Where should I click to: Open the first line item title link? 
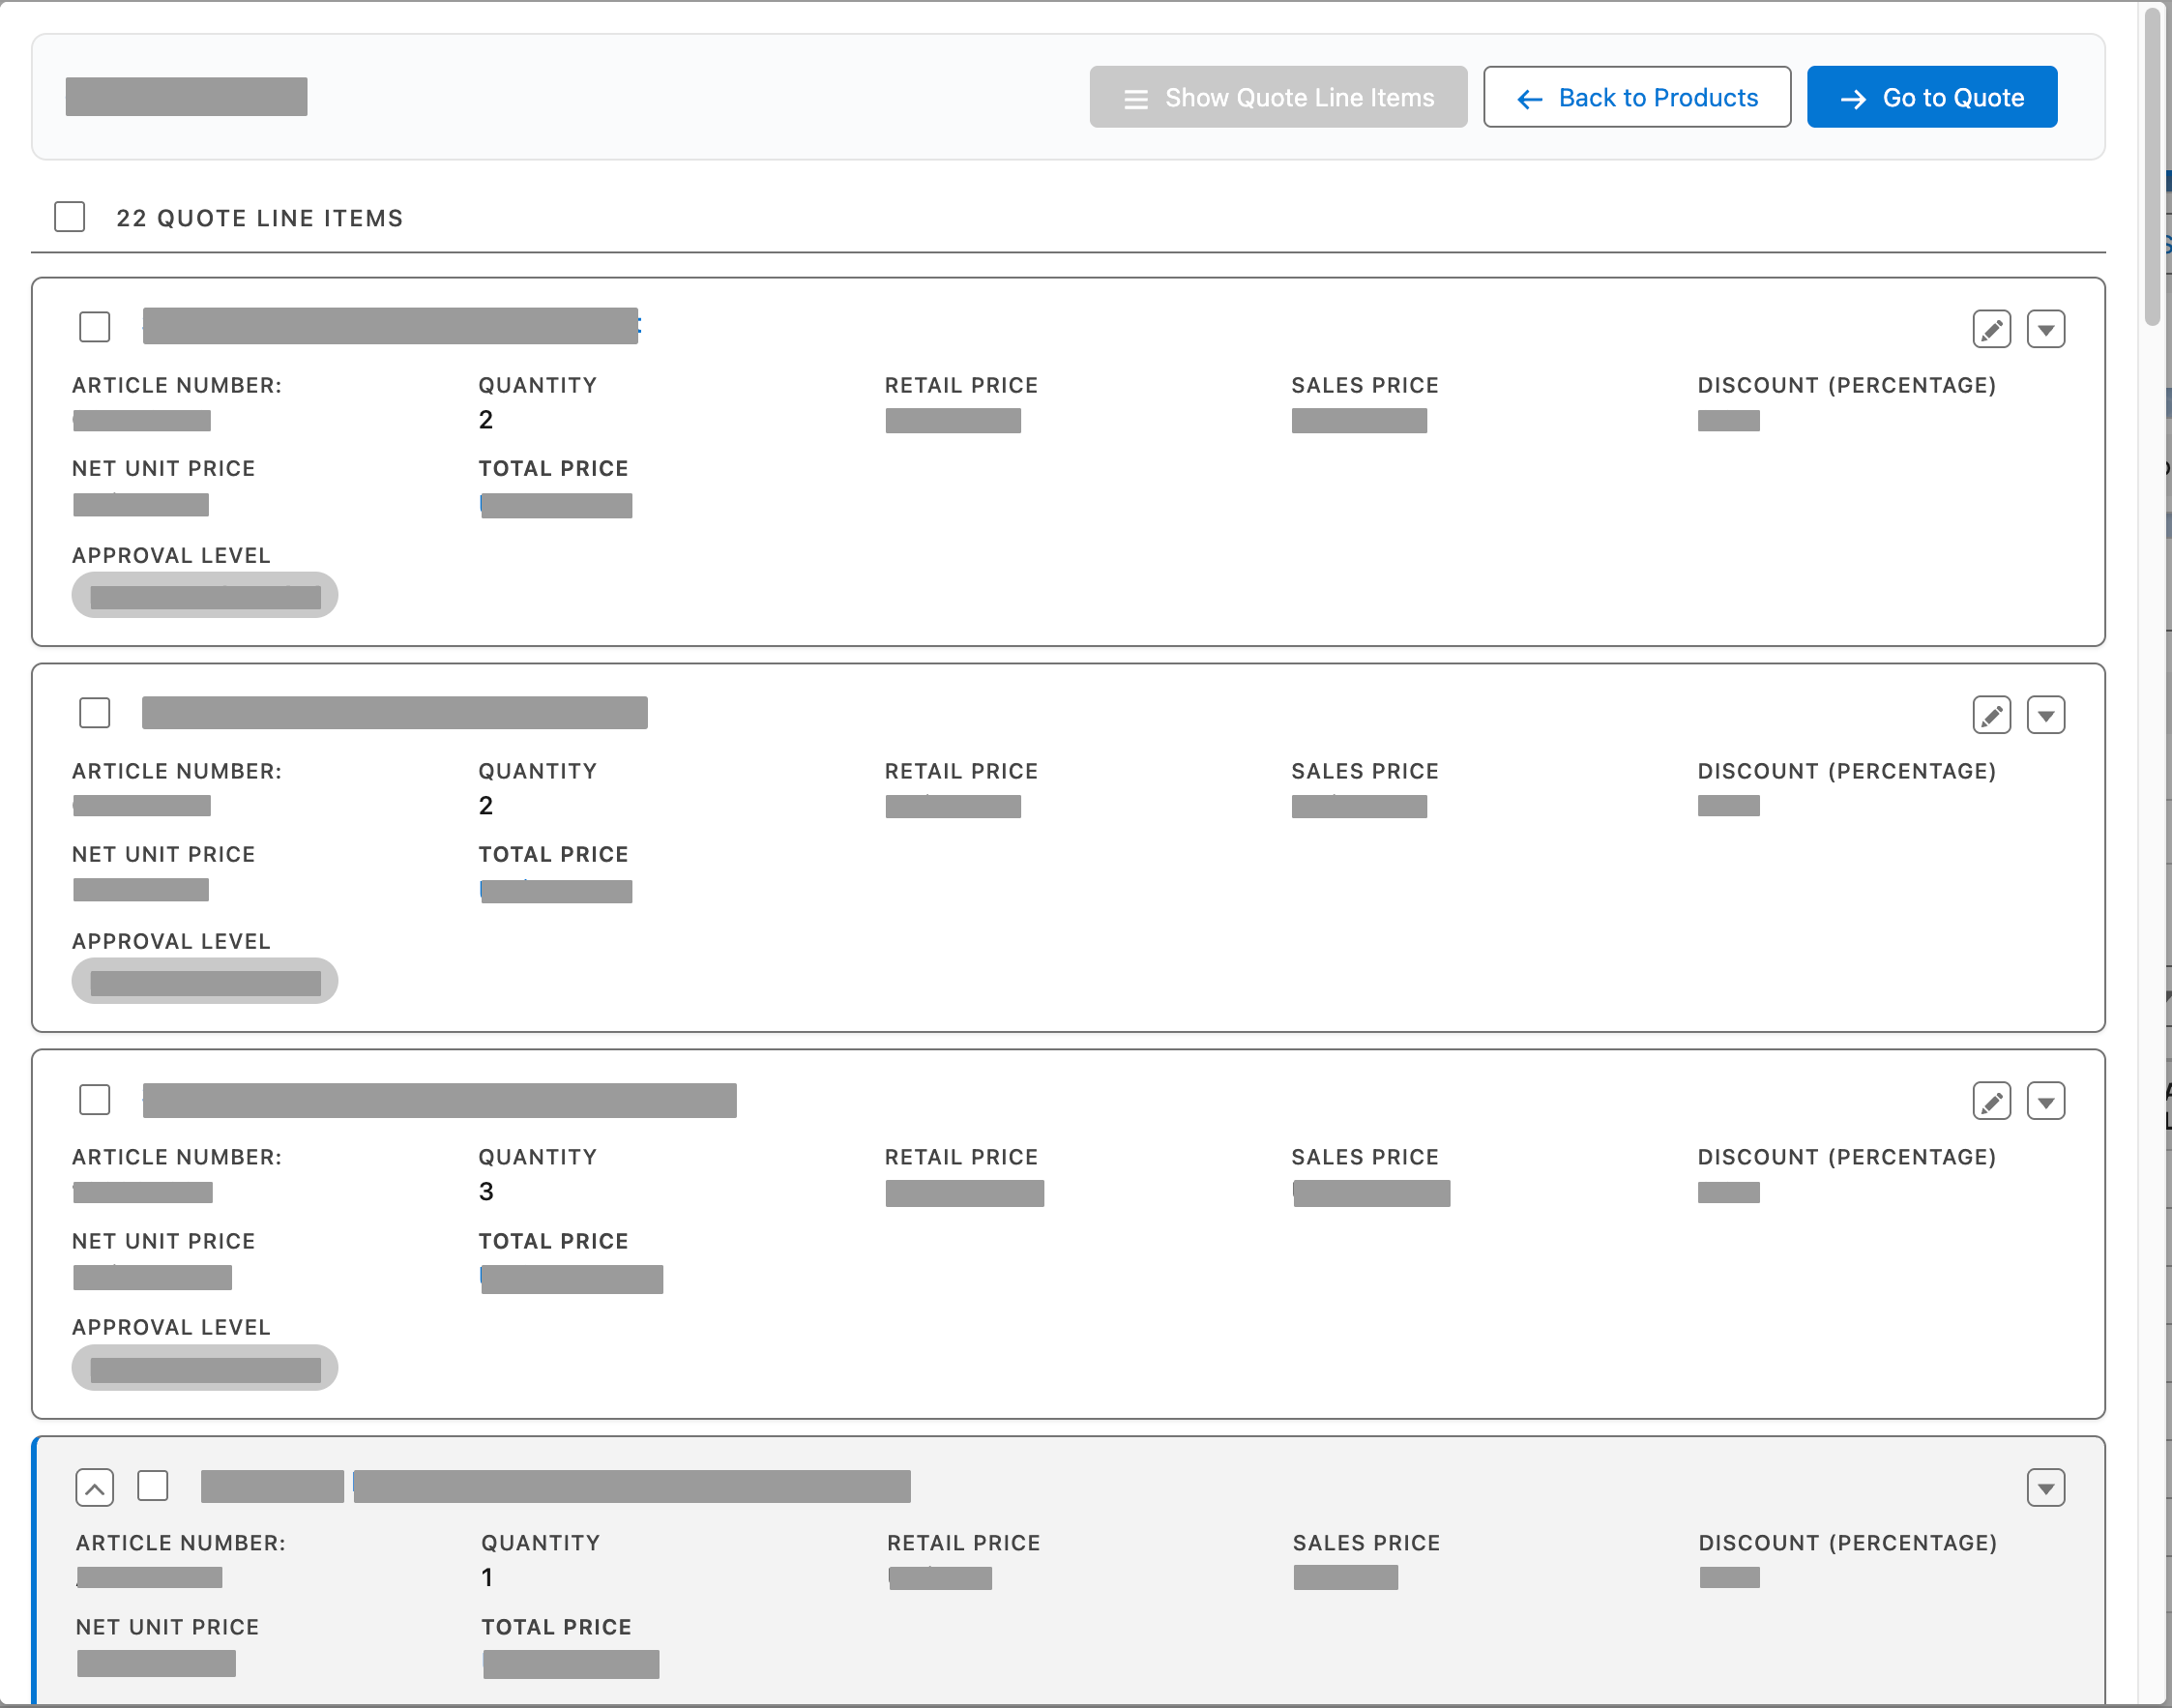(x=390, y=325)
